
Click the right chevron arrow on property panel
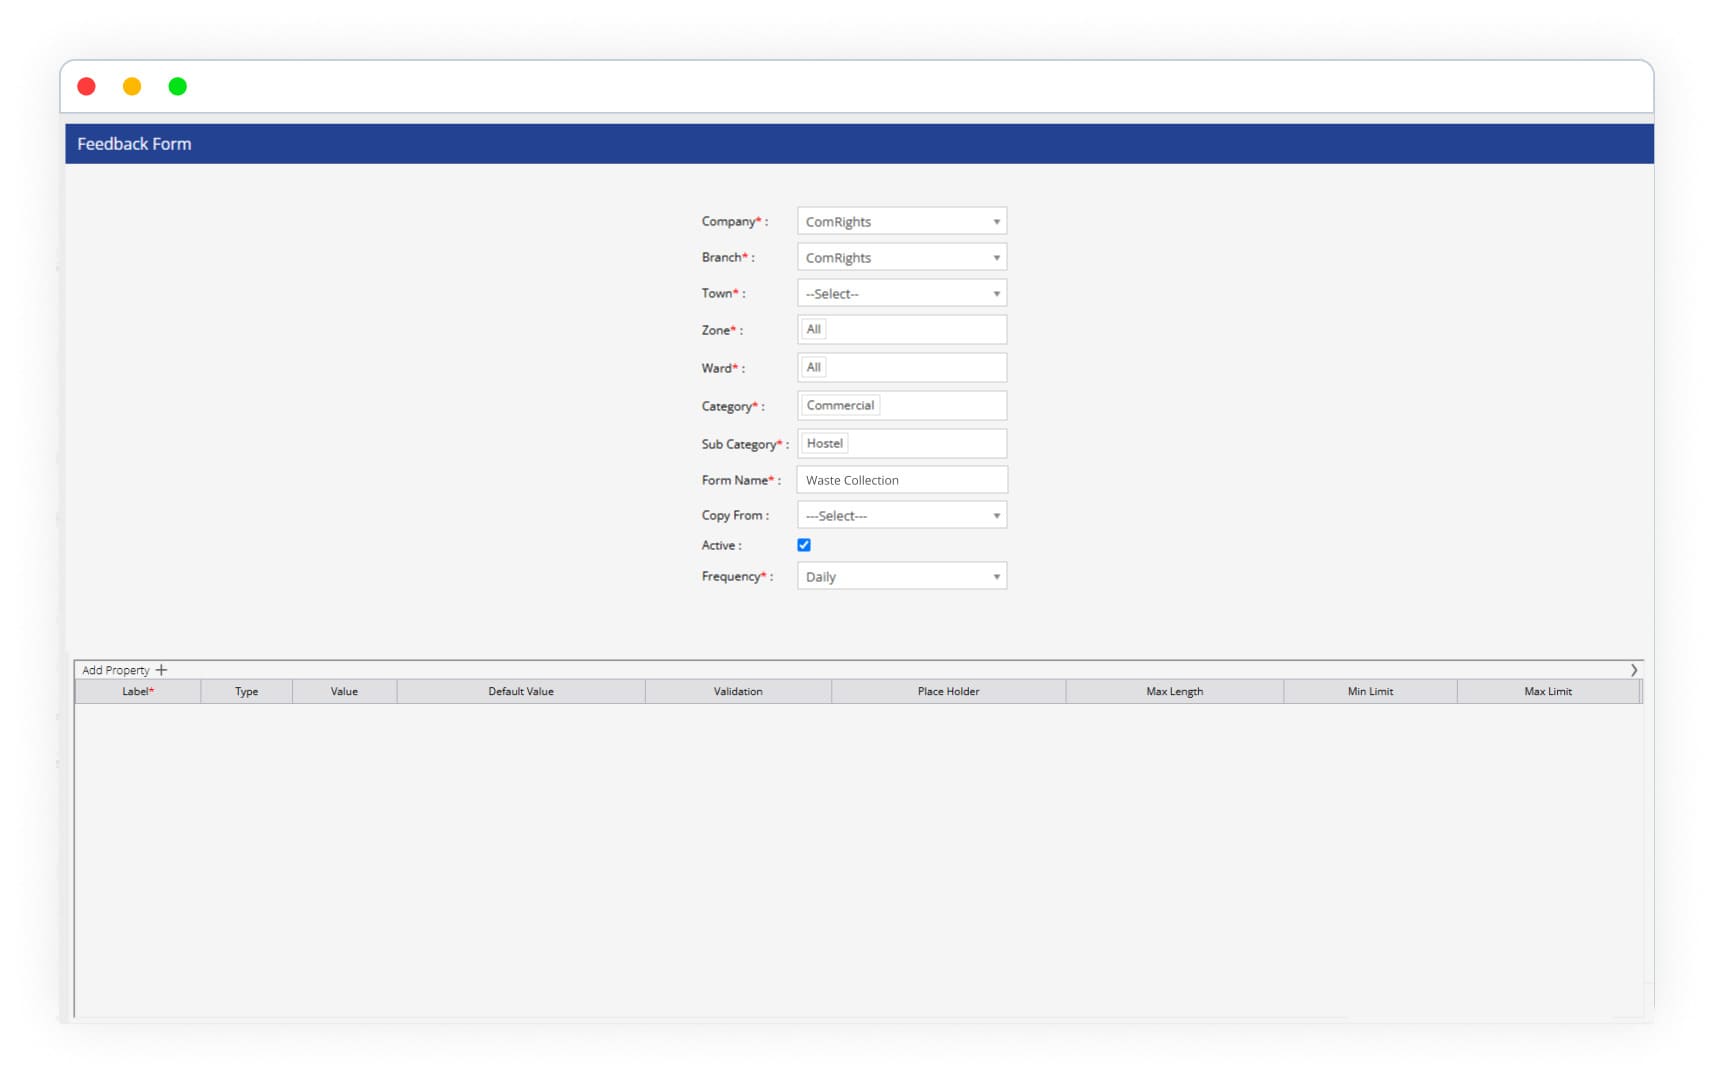[x=1633, y=670]
